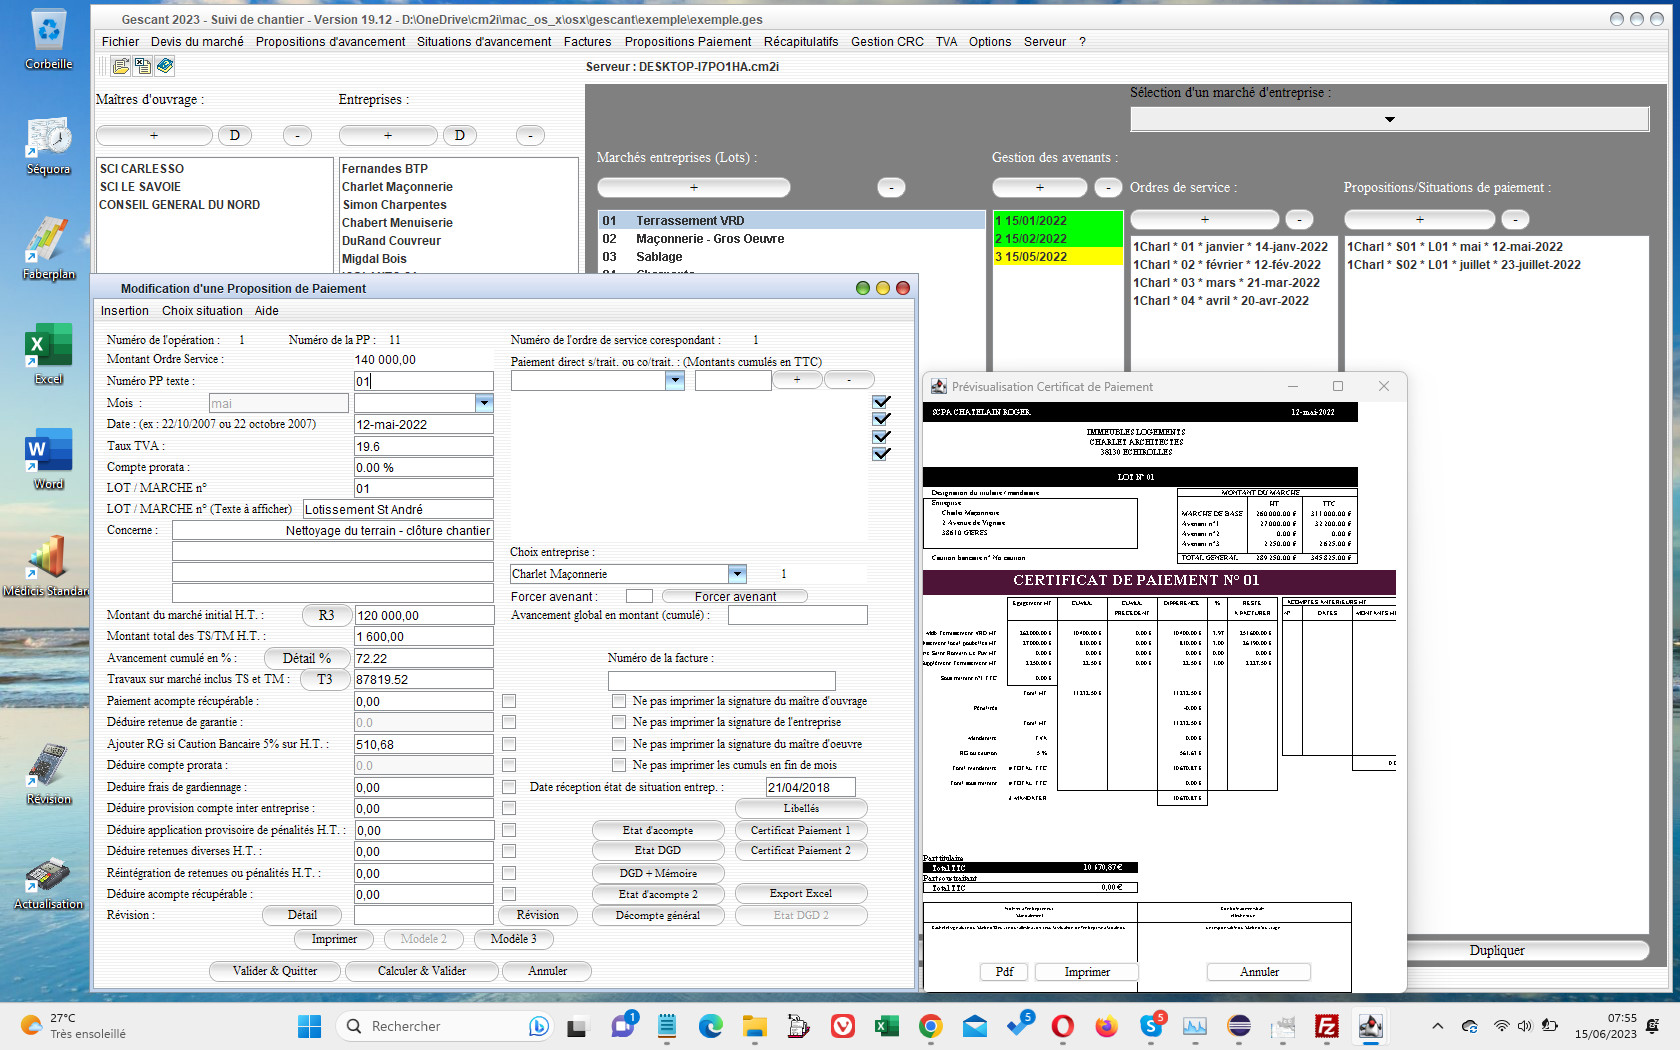Image resolution: width=1680 pixels, height=1050 pixels.
Task: Open the Propositions Paiement menu
Action: point(688,42)
